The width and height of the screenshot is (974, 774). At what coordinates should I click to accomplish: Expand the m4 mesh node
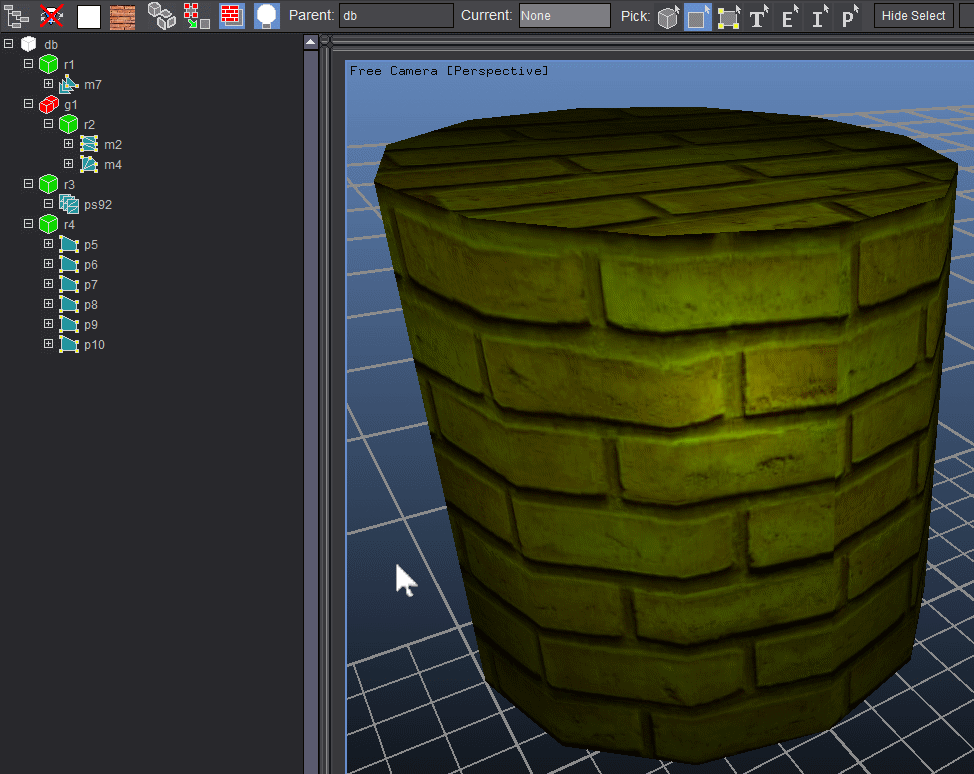click(x=68, y=163)
